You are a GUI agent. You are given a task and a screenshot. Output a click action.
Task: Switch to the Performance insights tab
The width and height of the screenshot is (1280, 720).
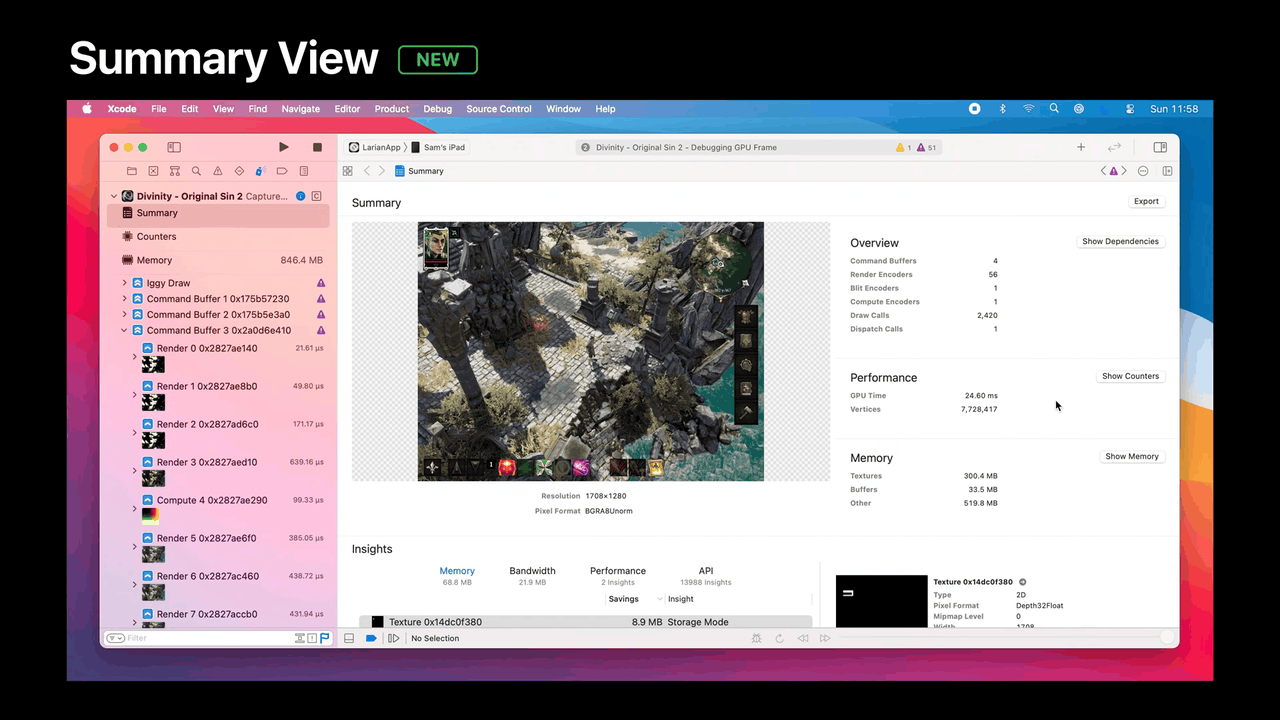coord(618,575)
